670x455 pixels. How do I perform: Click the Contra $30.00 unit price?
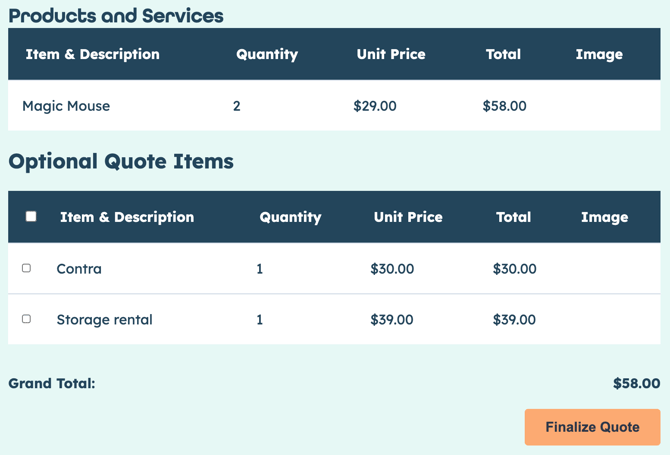392,269
